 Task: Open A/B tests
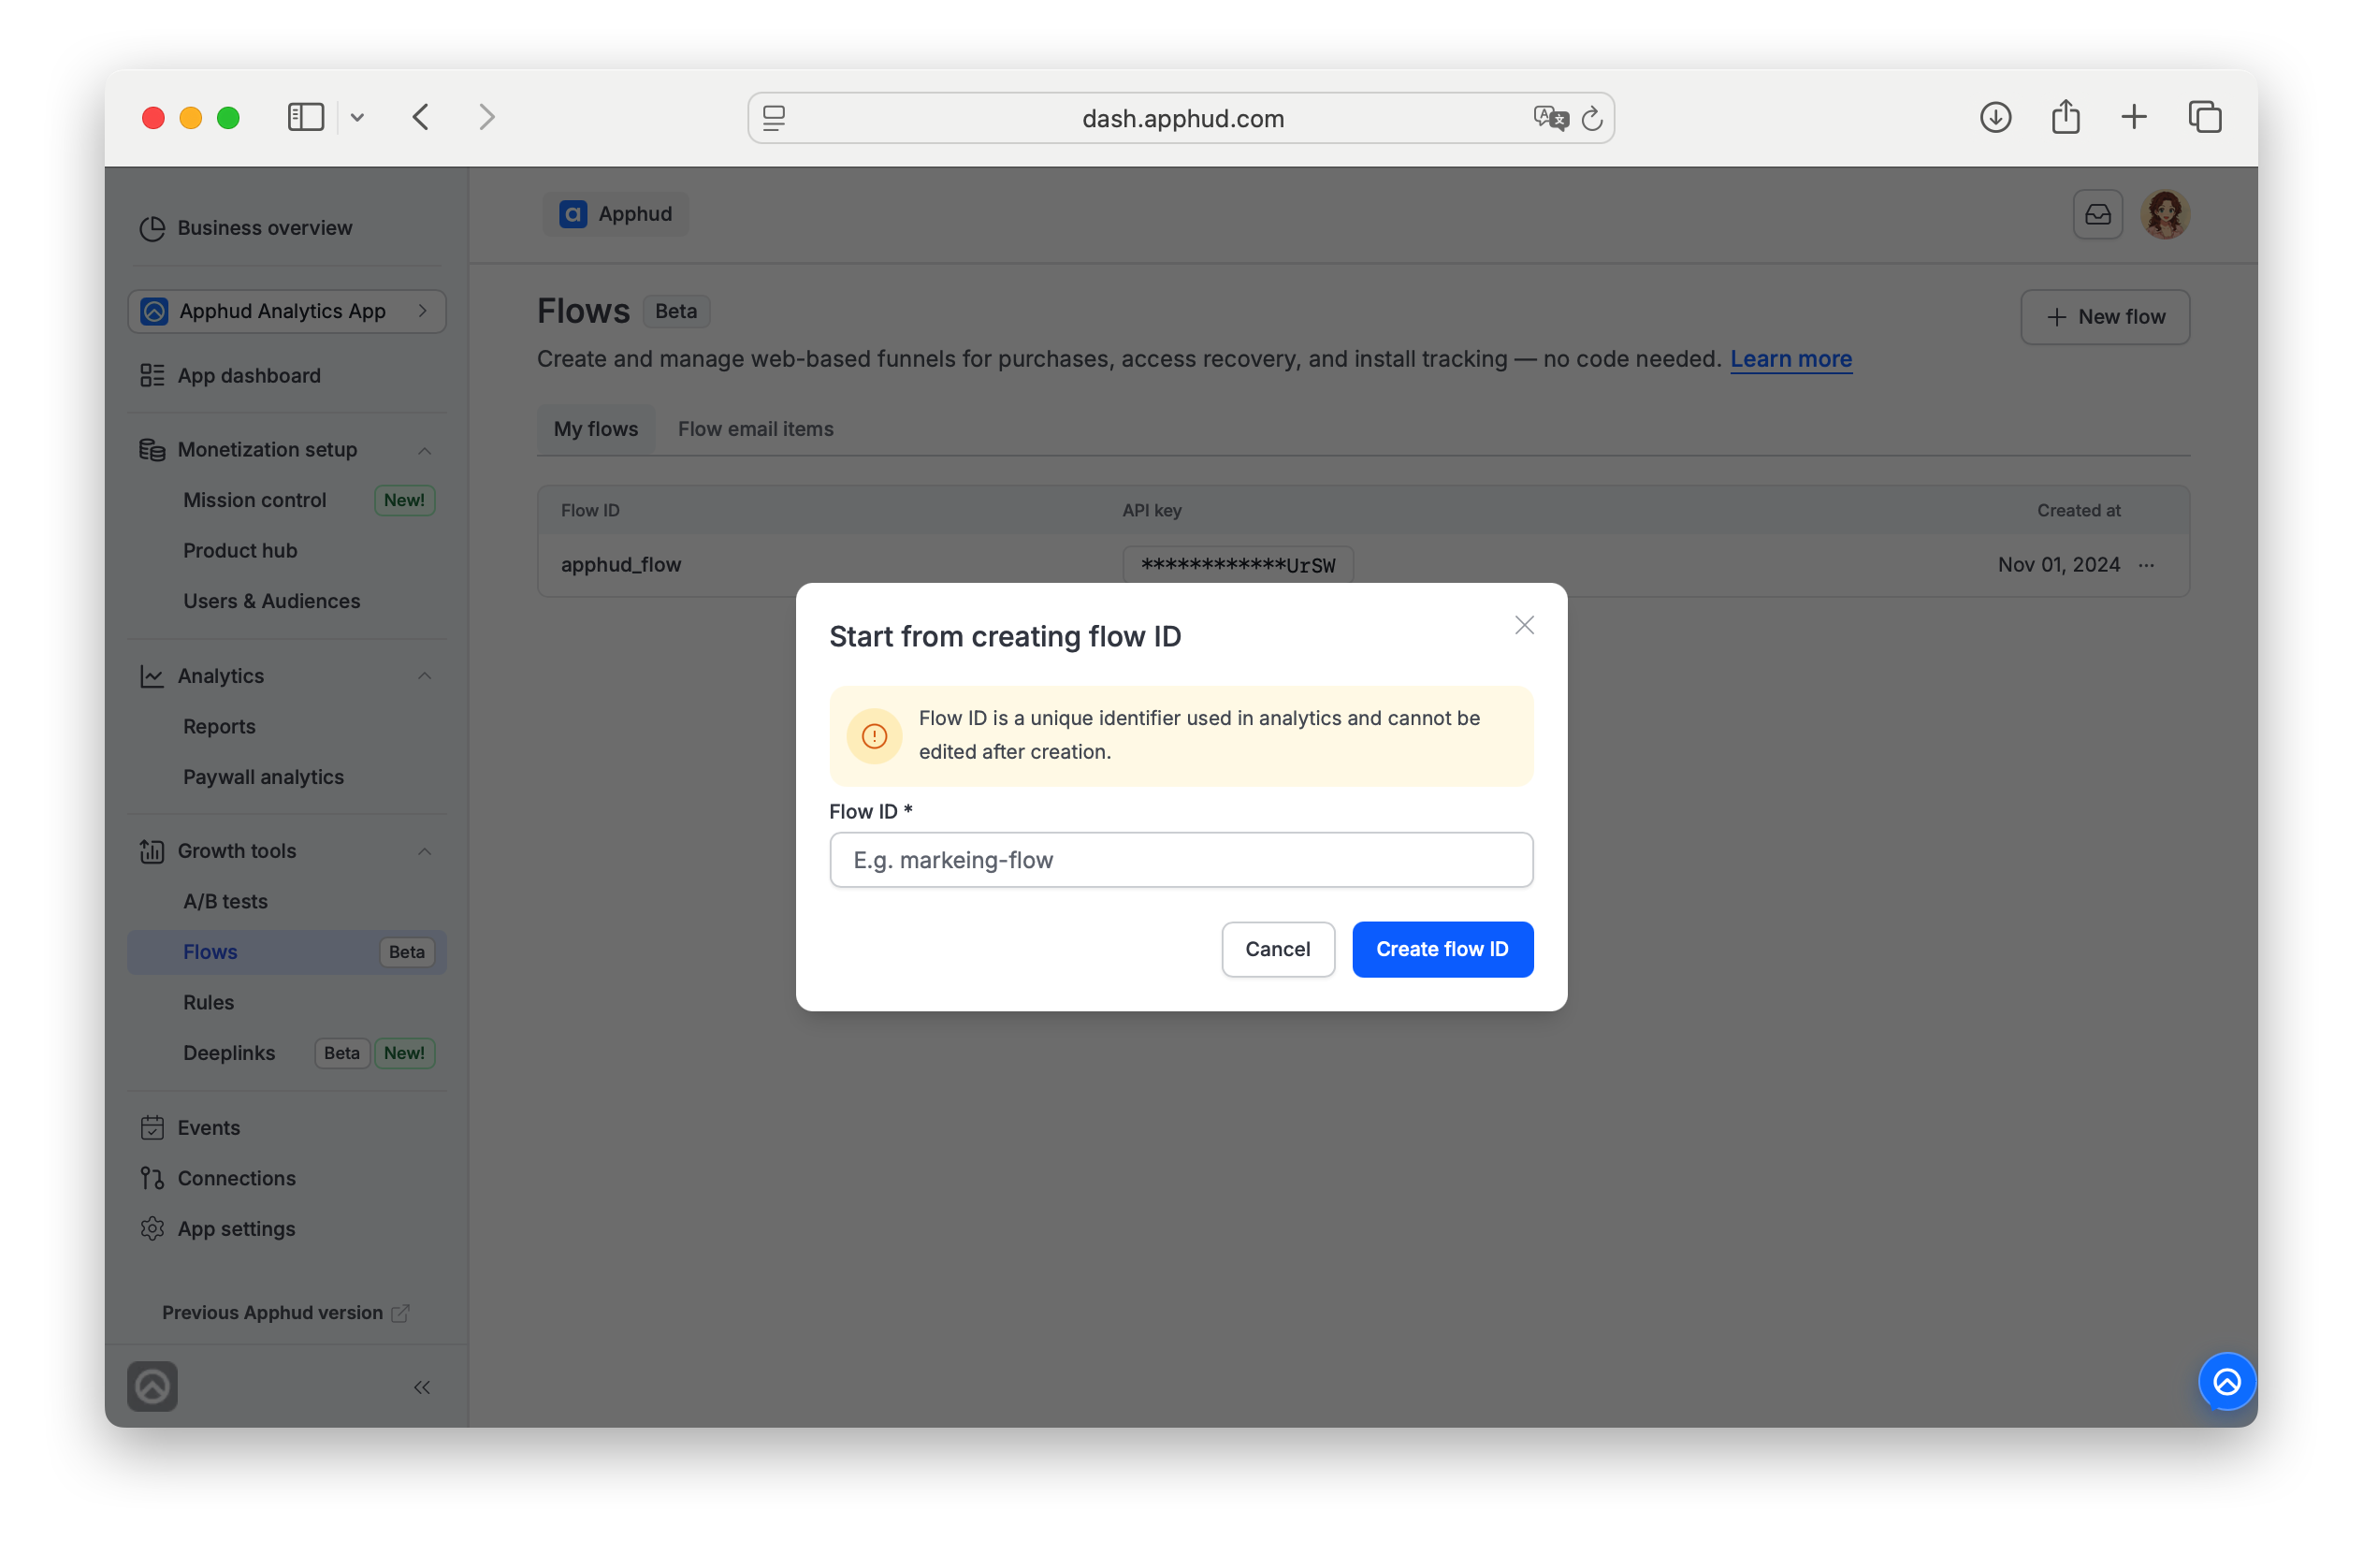coord(225,901)
